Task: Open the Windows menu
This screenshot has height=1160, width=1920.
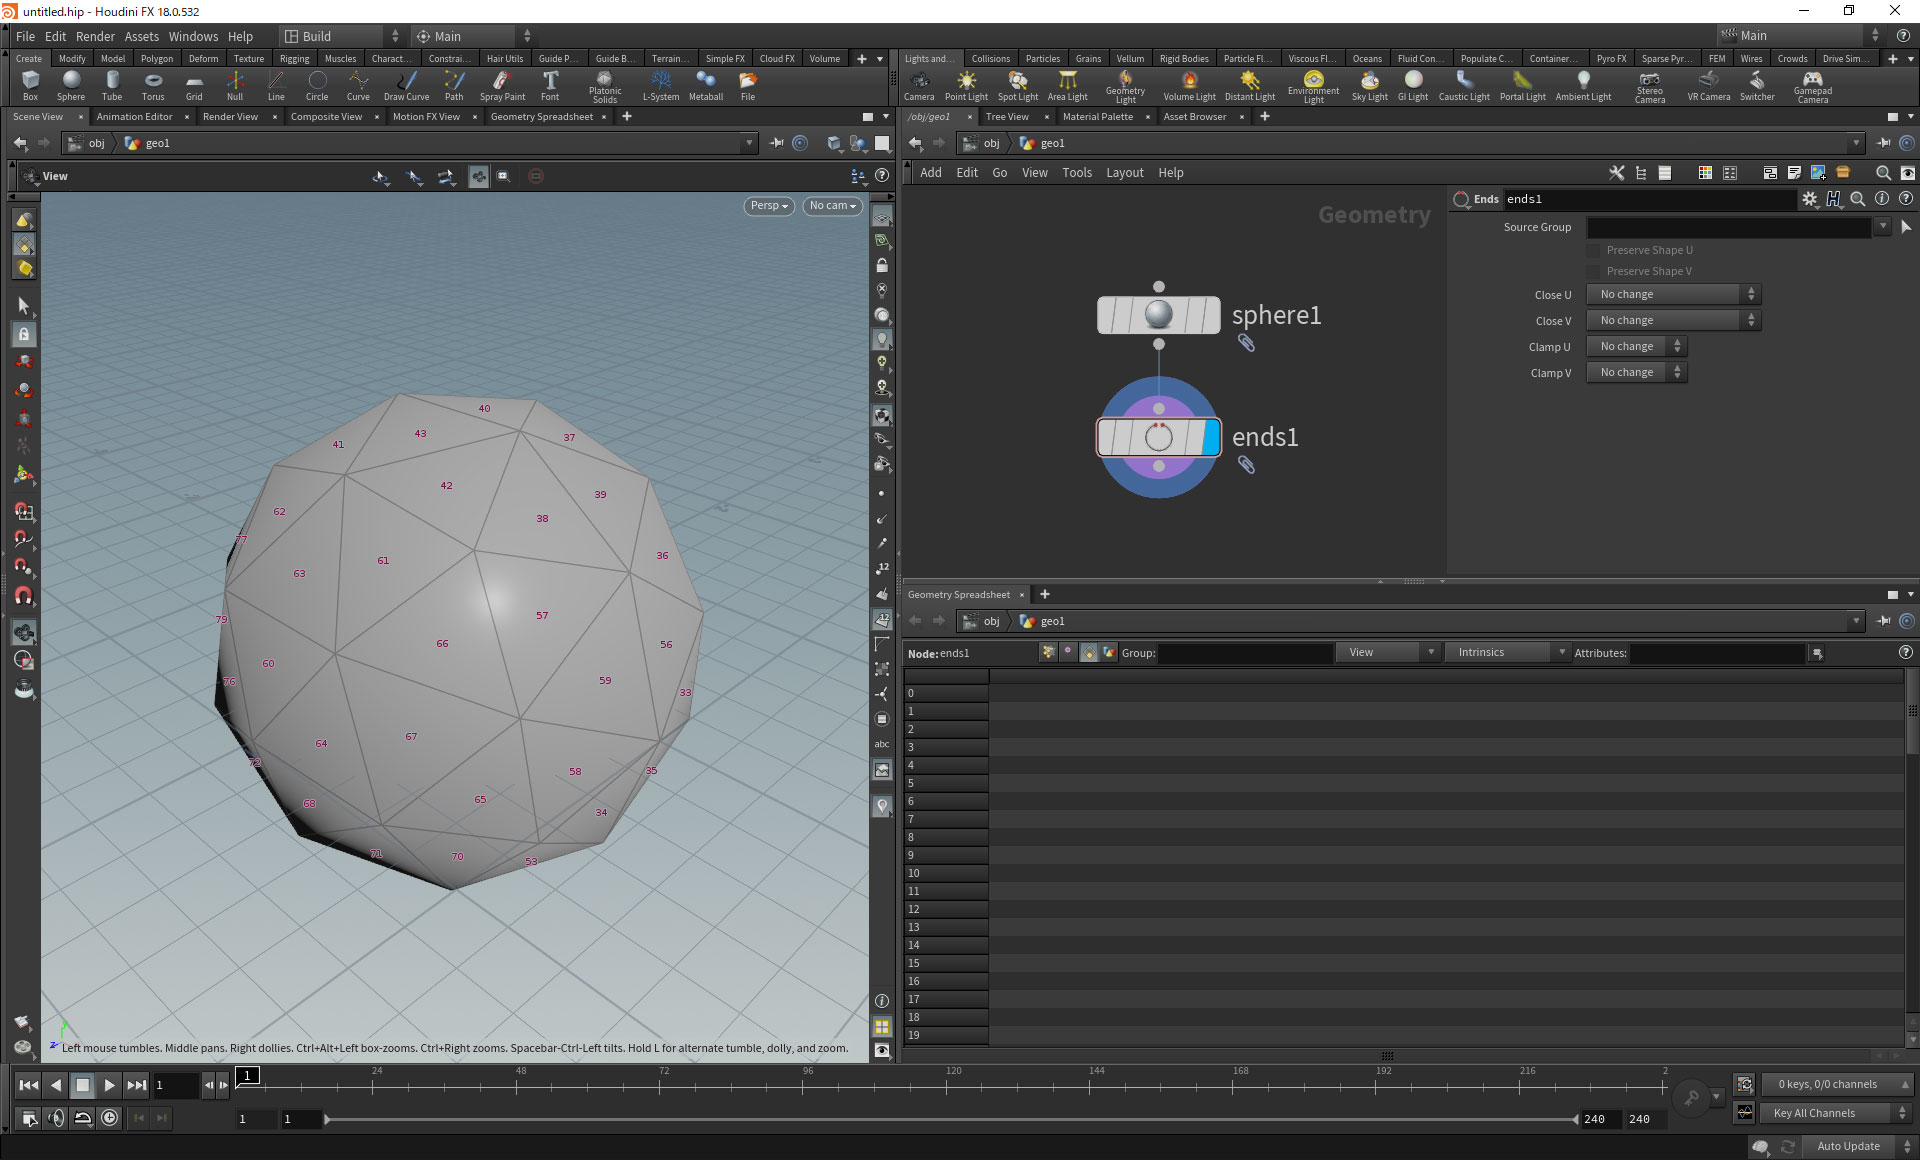Action: pos(193,36)
